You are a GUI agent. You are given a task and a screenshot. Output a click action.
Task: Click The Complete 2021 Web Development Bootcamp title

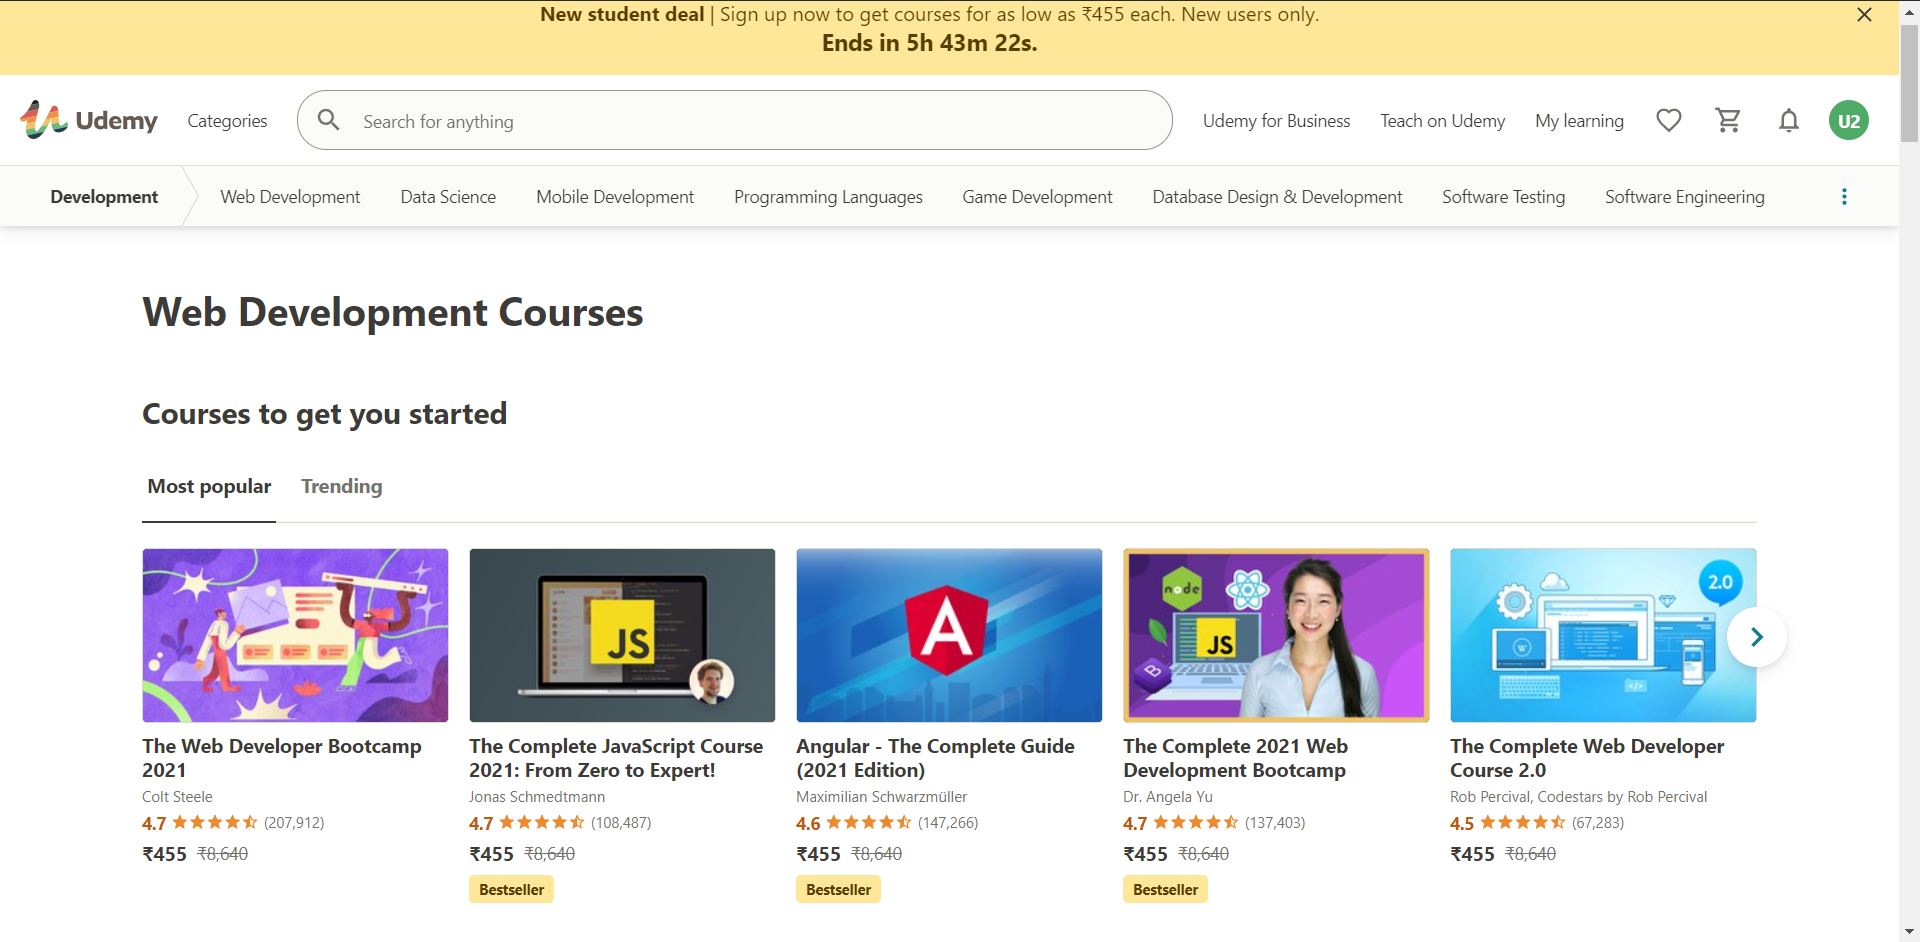pyautogui.click(x=1235, y=758)
